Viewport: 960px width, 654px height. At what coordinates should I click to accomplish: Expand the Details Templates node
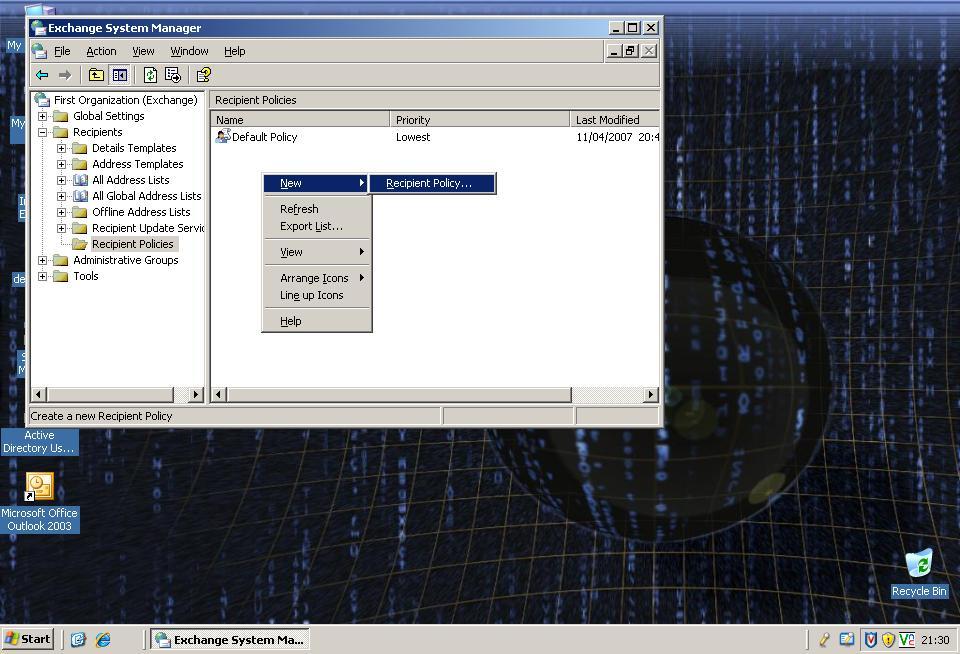[x=61, y=148]
